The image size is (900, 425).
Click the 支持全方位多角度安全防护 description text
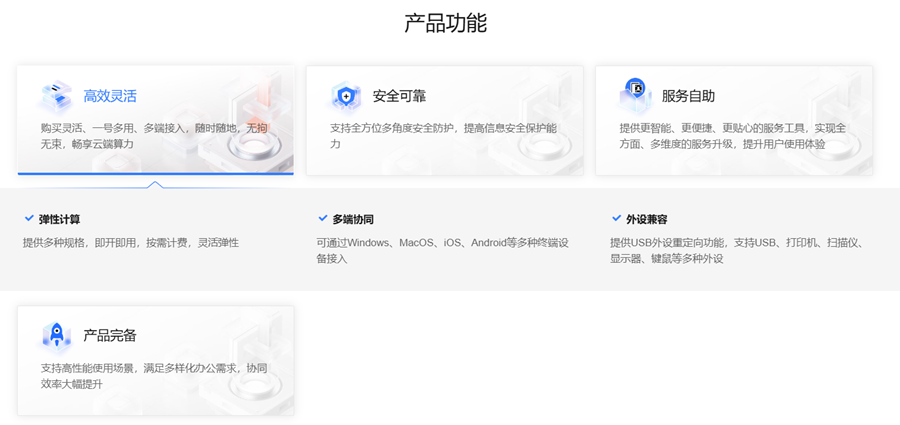(x=444, y=136)
